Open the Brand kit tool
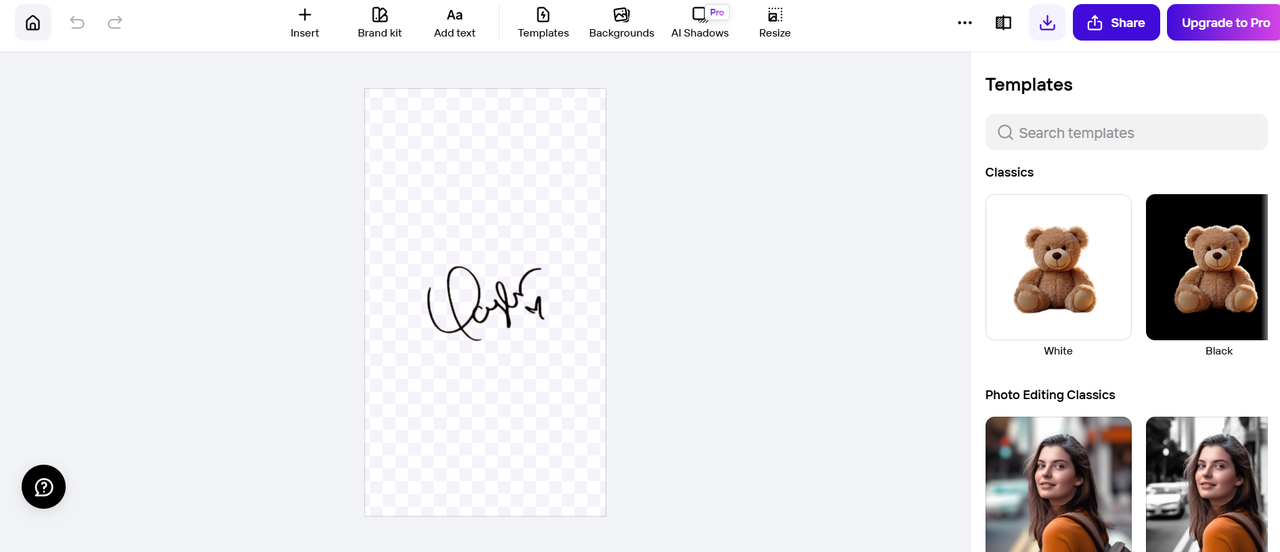Viewport: 1280px width, 552px height. [380, 23]
